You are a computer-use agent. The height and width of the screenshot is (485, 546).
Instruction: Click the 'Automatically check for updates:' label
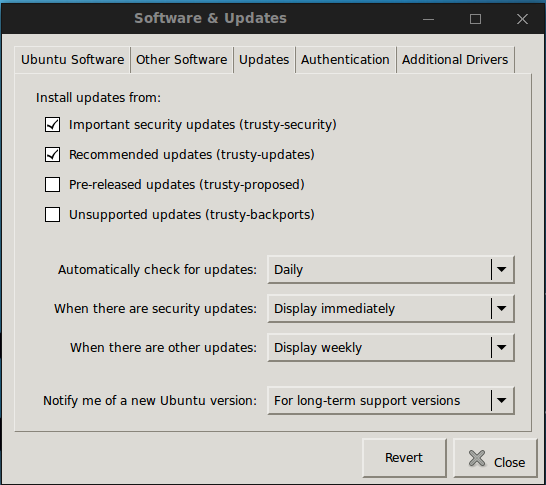pos(157,270)
